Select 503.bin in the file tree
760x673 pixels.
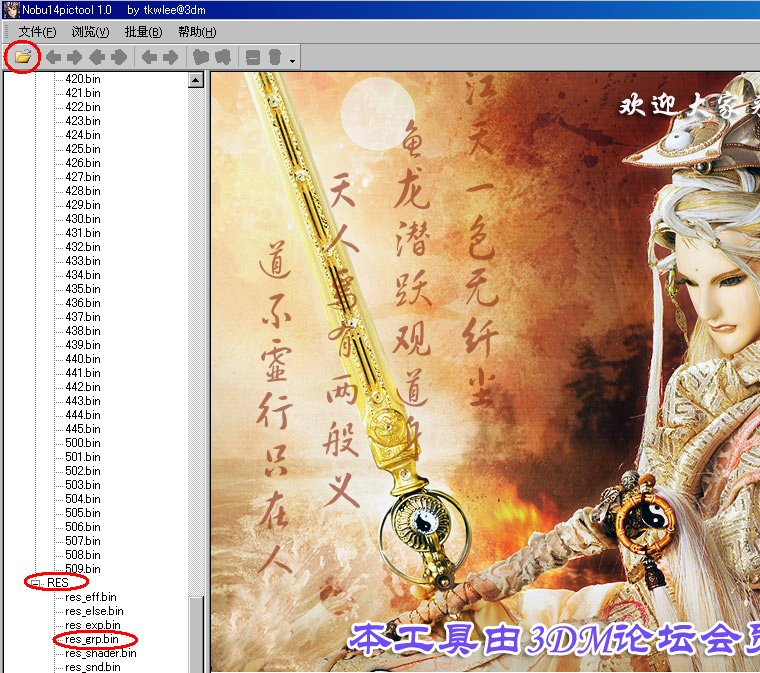pyautogui.click(x=83, y=485)
